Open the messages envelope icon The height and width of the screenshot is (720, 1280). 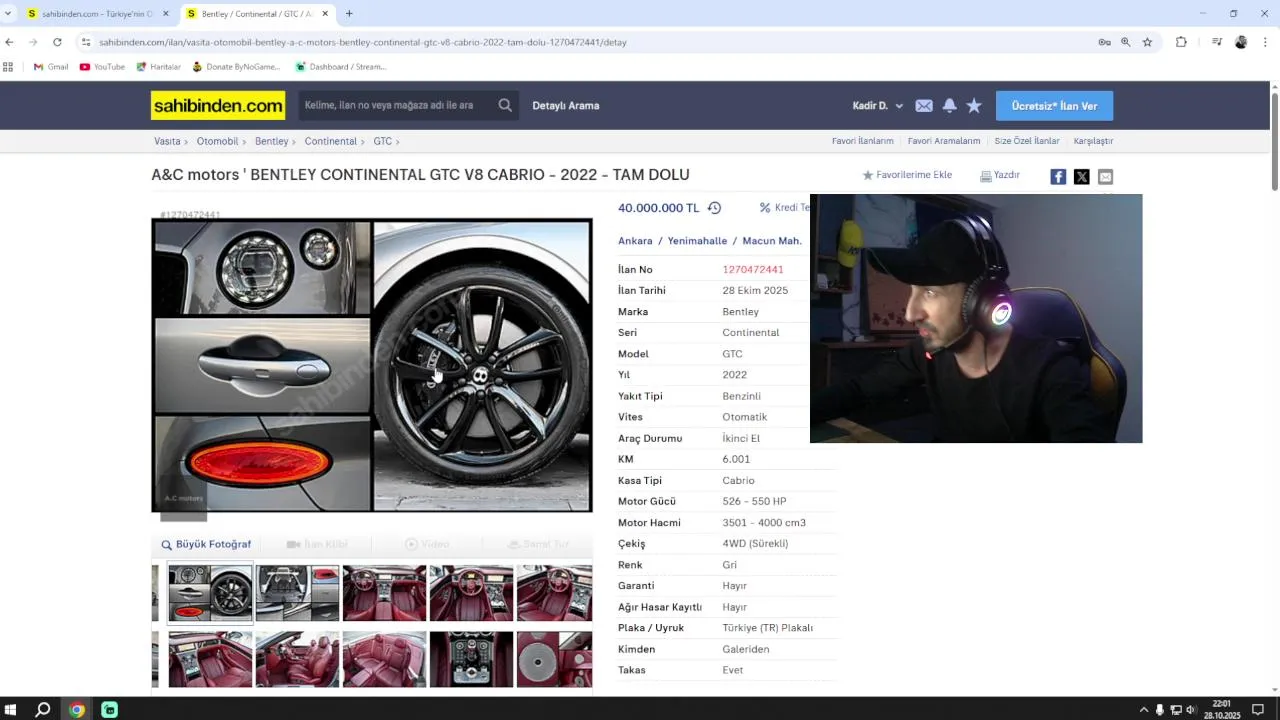(924, 105)
